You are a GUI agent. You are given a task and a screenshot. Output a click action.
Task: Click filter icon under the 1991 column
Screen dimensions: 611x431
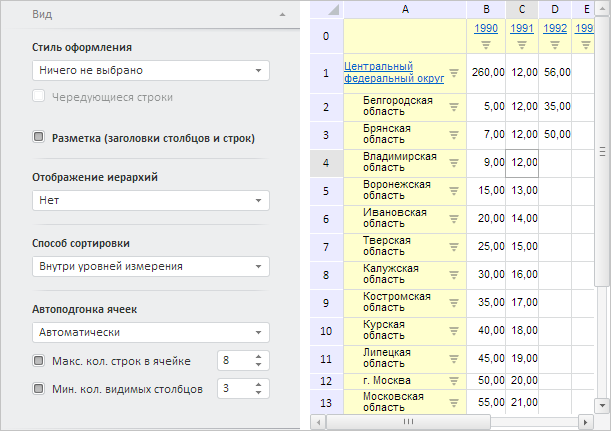pos(522,44)
